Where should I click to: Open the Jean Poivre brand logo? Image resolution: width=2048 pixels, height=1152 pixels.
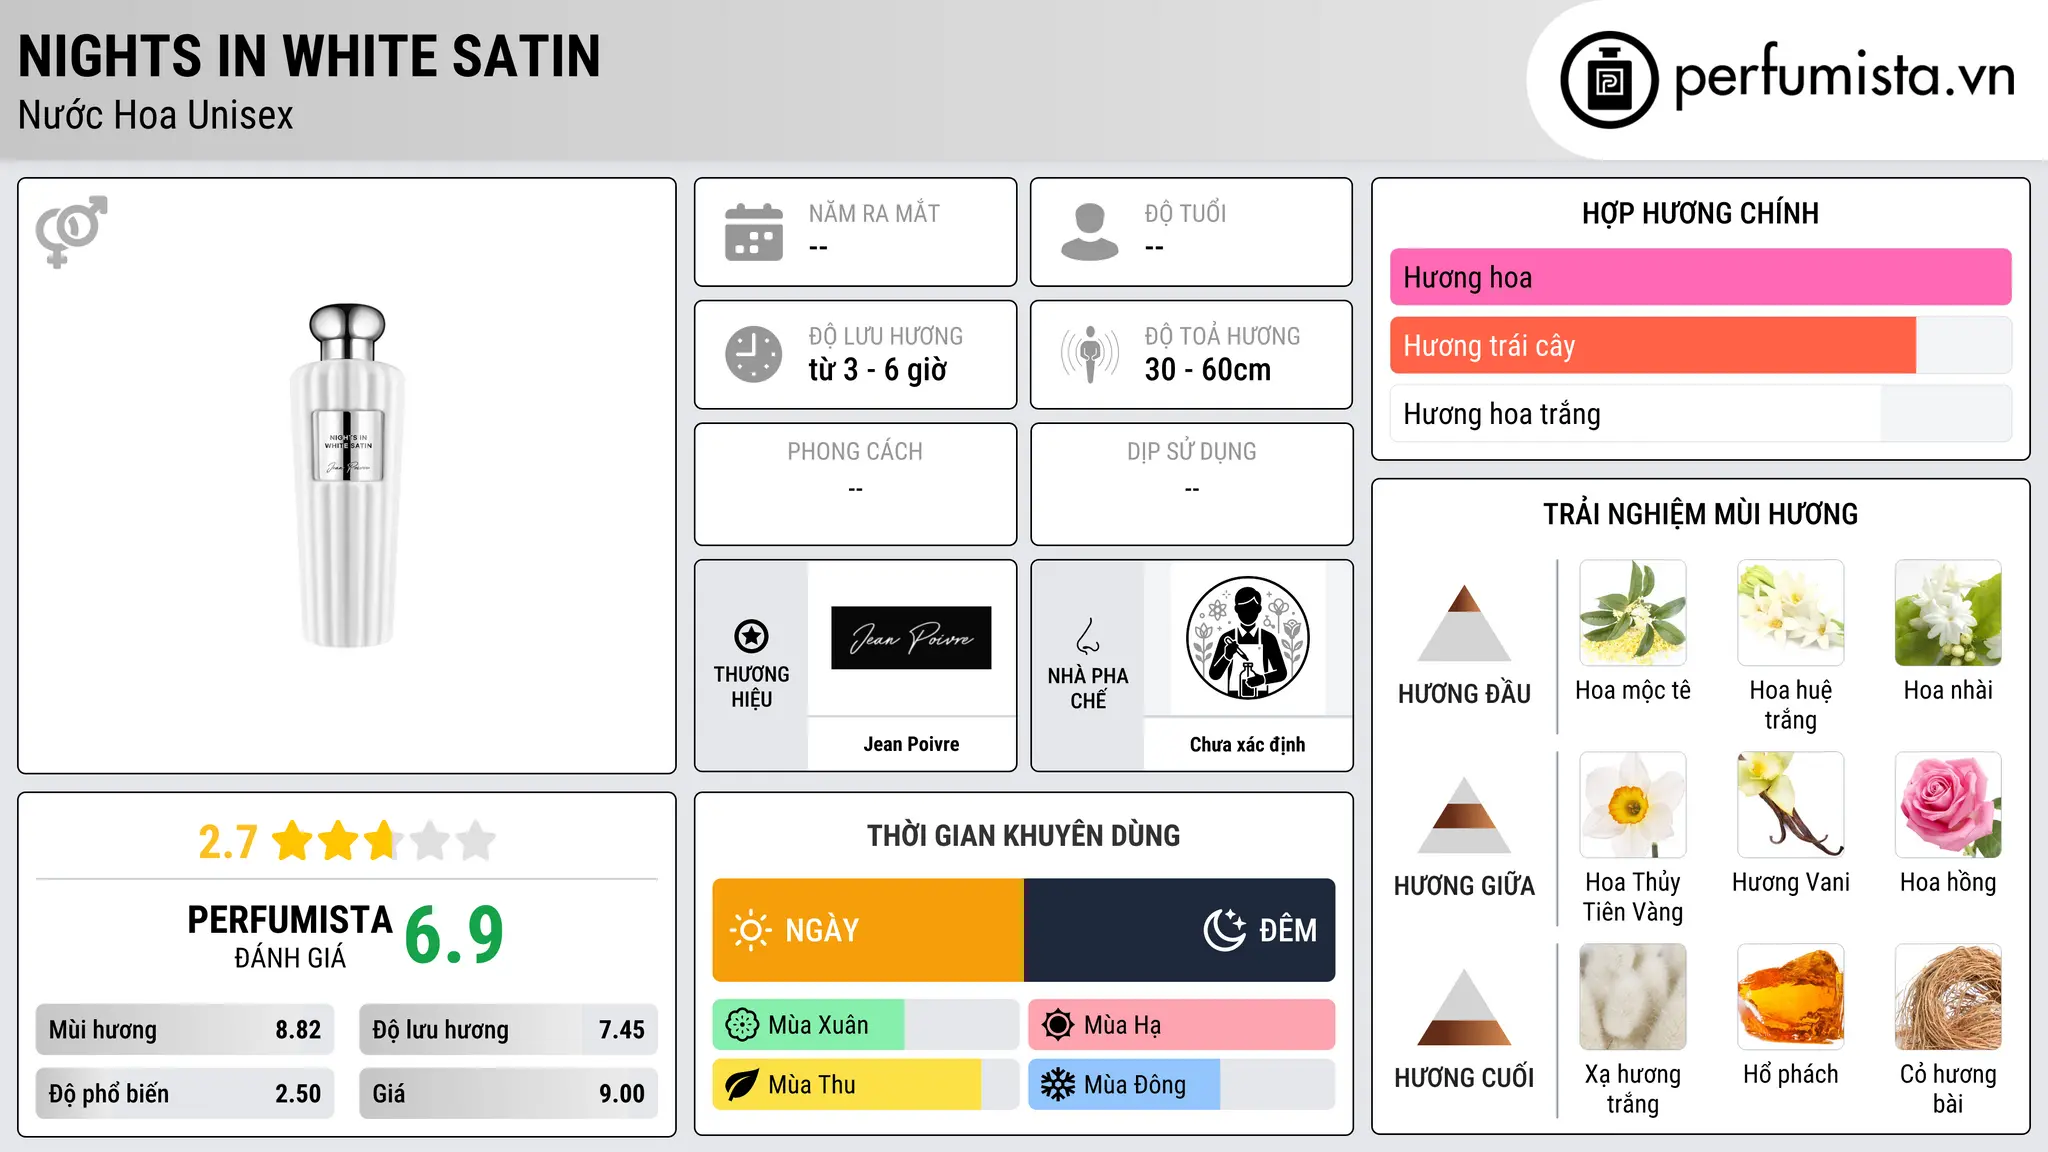[911, 638]
